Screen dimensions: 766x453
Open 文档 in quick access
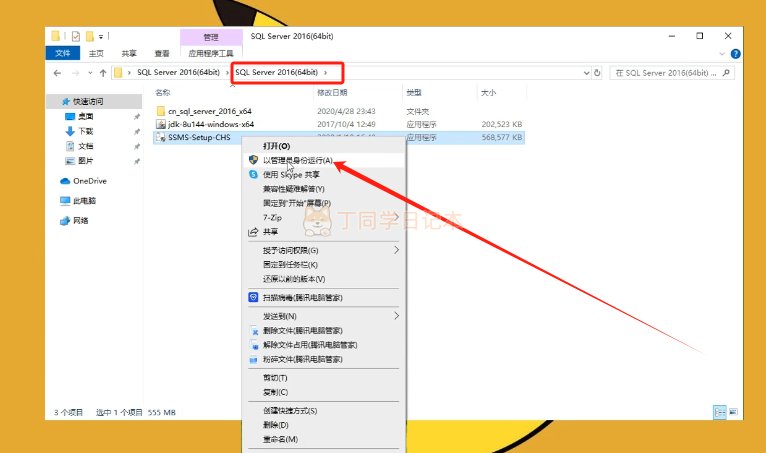pos(85,146)
